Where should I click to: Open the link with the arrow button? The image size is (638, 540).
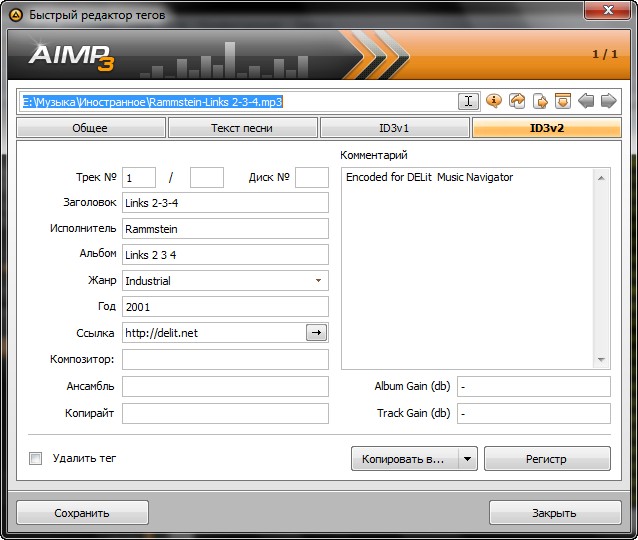[x=316, y=333]
